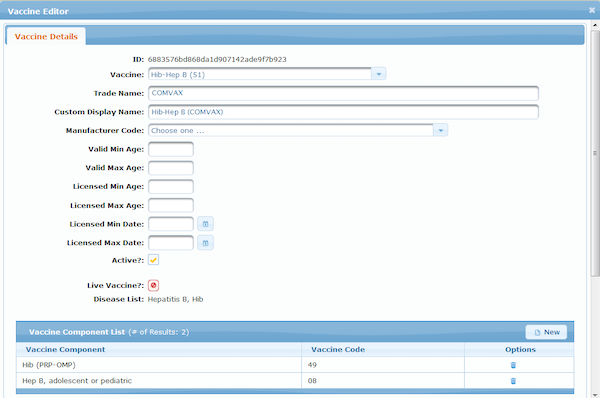Click the ID value 6883576bd868da1d907142ade9f7b923

217,59
